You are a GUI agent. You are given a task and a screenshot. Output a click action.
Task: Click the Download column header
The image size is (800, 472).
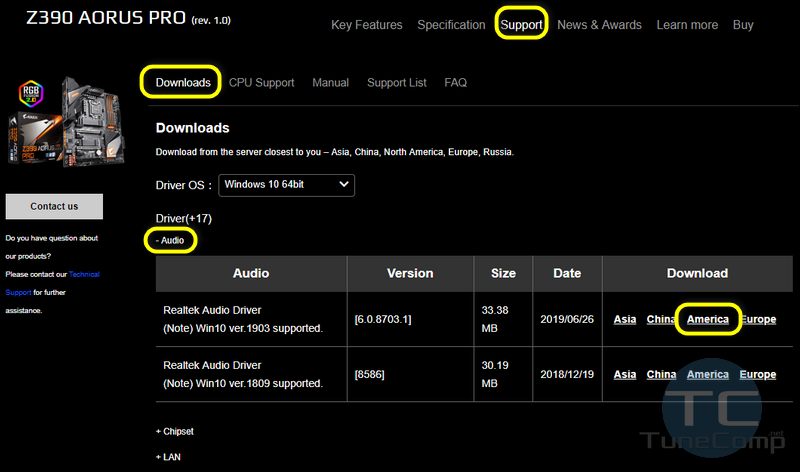pos(697,274)
